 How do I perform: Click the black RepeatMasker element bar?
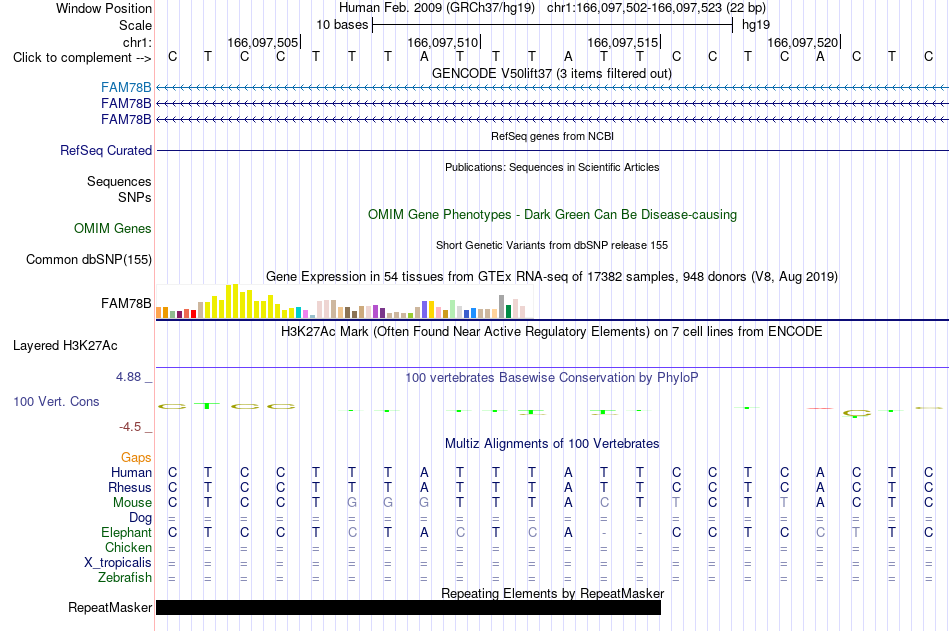point(408,607)
